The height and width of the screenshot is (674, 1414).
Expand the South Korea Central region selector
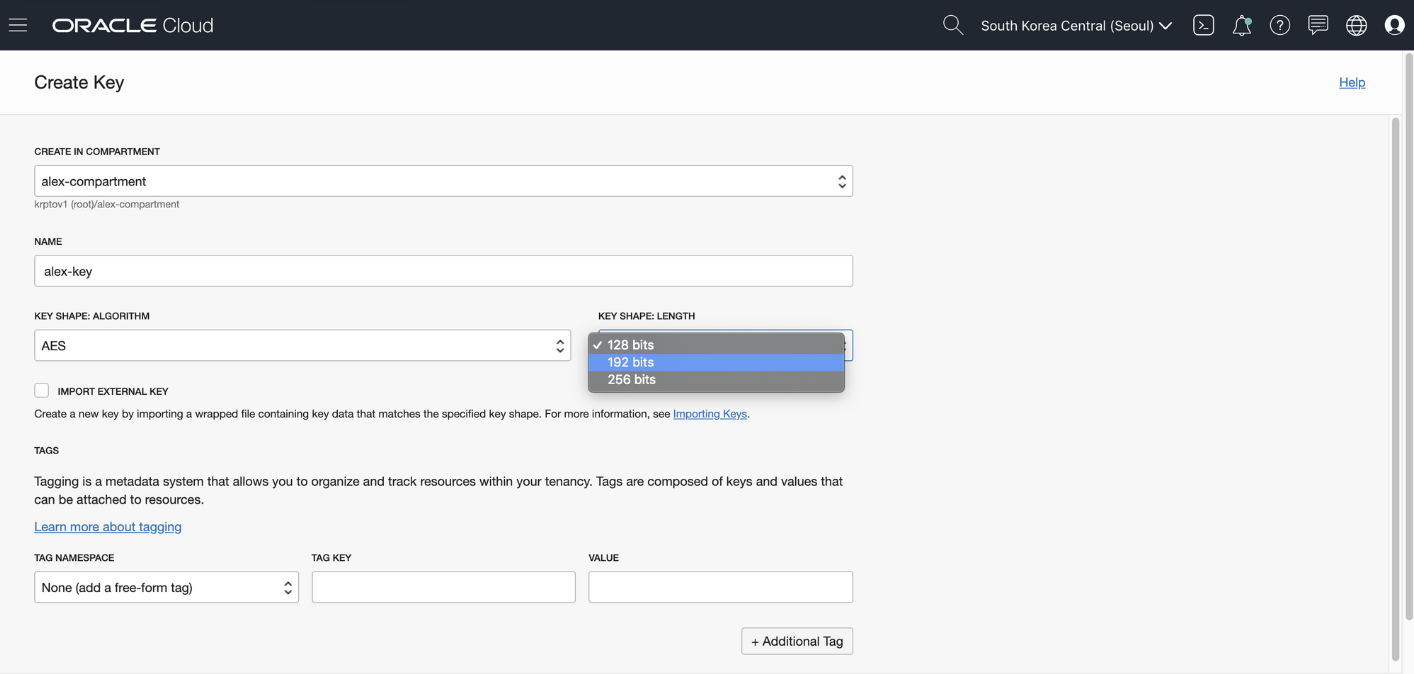pyautogui.click(x=1076, y=26)
